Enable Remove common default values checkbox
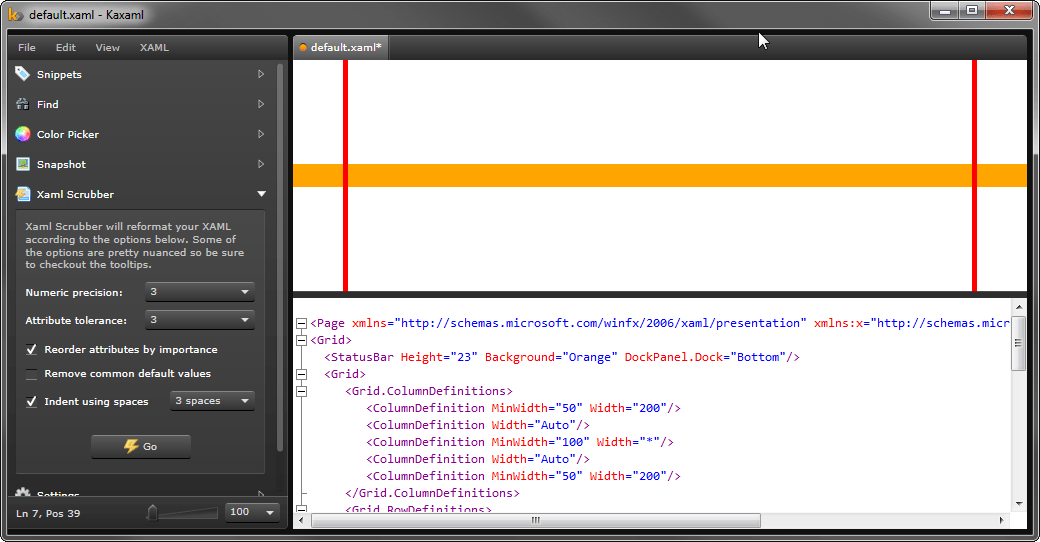 pyautogui.click(x=31, y=374)
